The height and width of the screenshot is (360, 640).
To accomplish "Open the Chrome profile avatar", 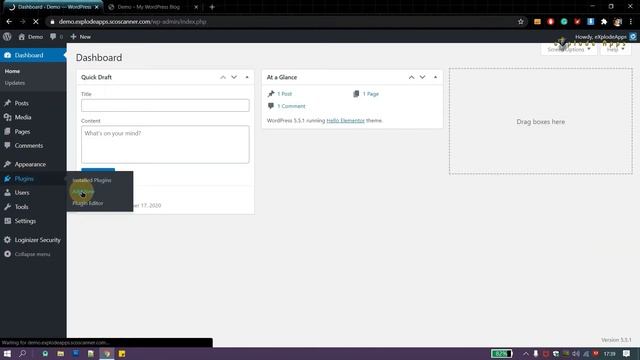I will click(618, 22).
